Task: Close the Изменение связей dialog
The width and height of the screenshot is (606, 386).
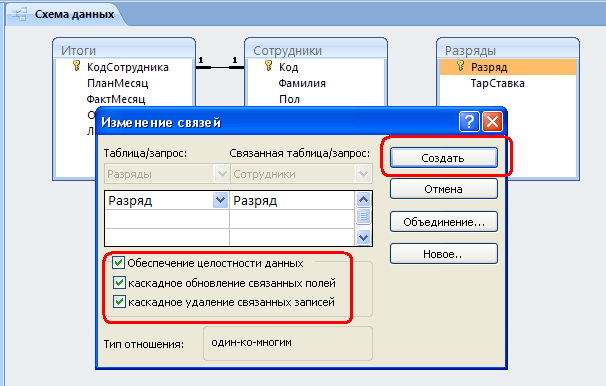Action: pyautogui.click(x=493, y=122)
